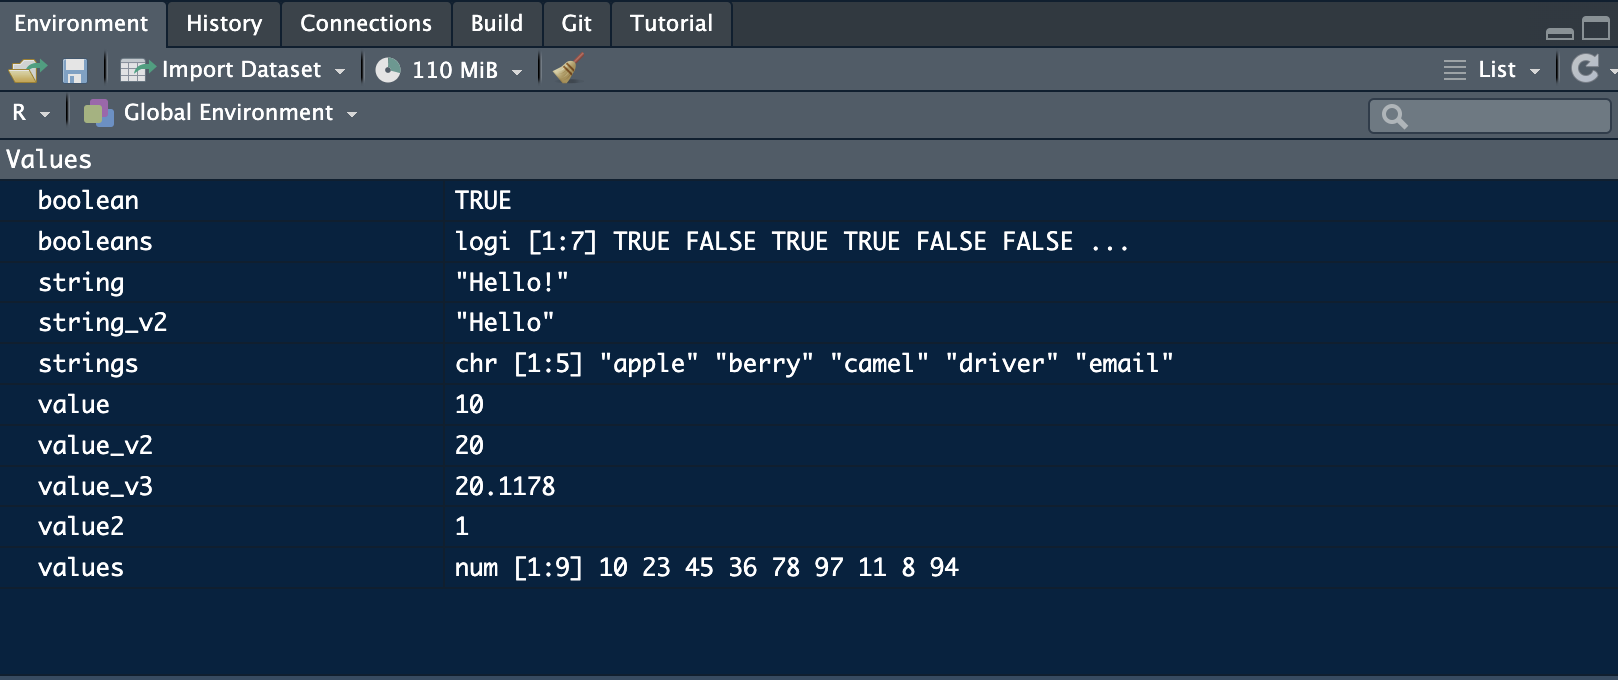Clear environment objects with broom icon
The width and height of the screenshot is (1618, 680).
pos(568,69)
